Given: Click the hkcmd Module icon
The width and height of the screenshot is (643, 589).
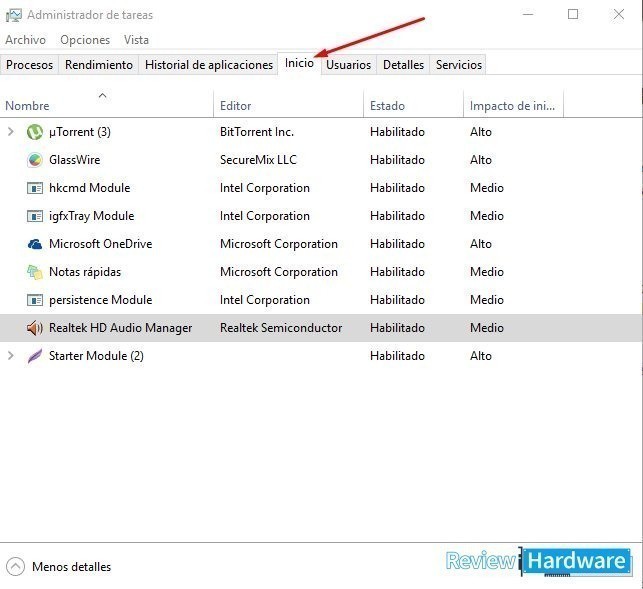Looking at the screenshot, I should click(x=35, y=188).
